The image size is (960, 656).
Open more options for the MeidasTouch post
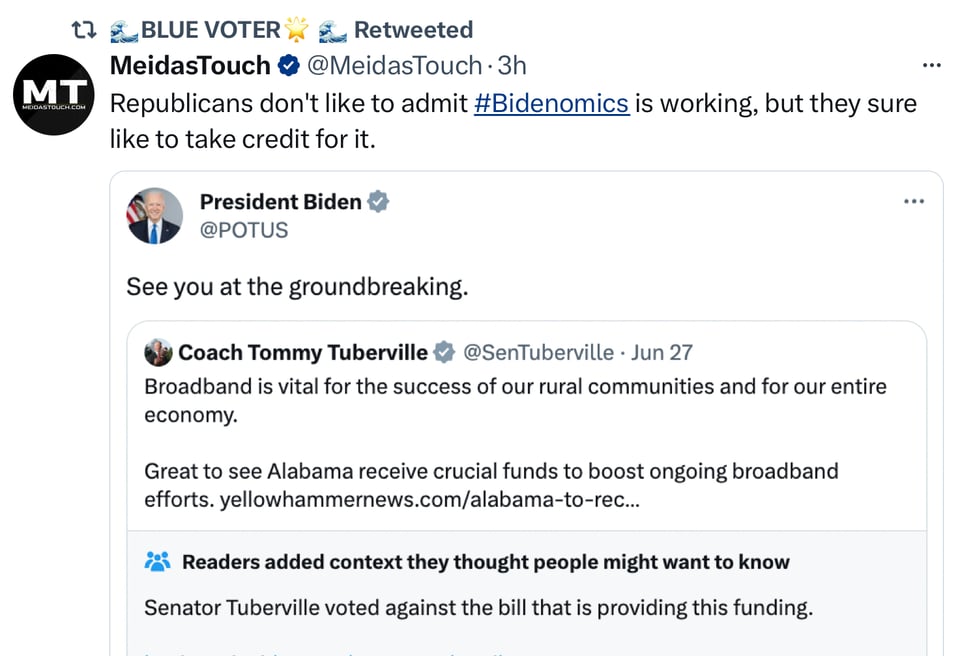(x=932, y=66)
